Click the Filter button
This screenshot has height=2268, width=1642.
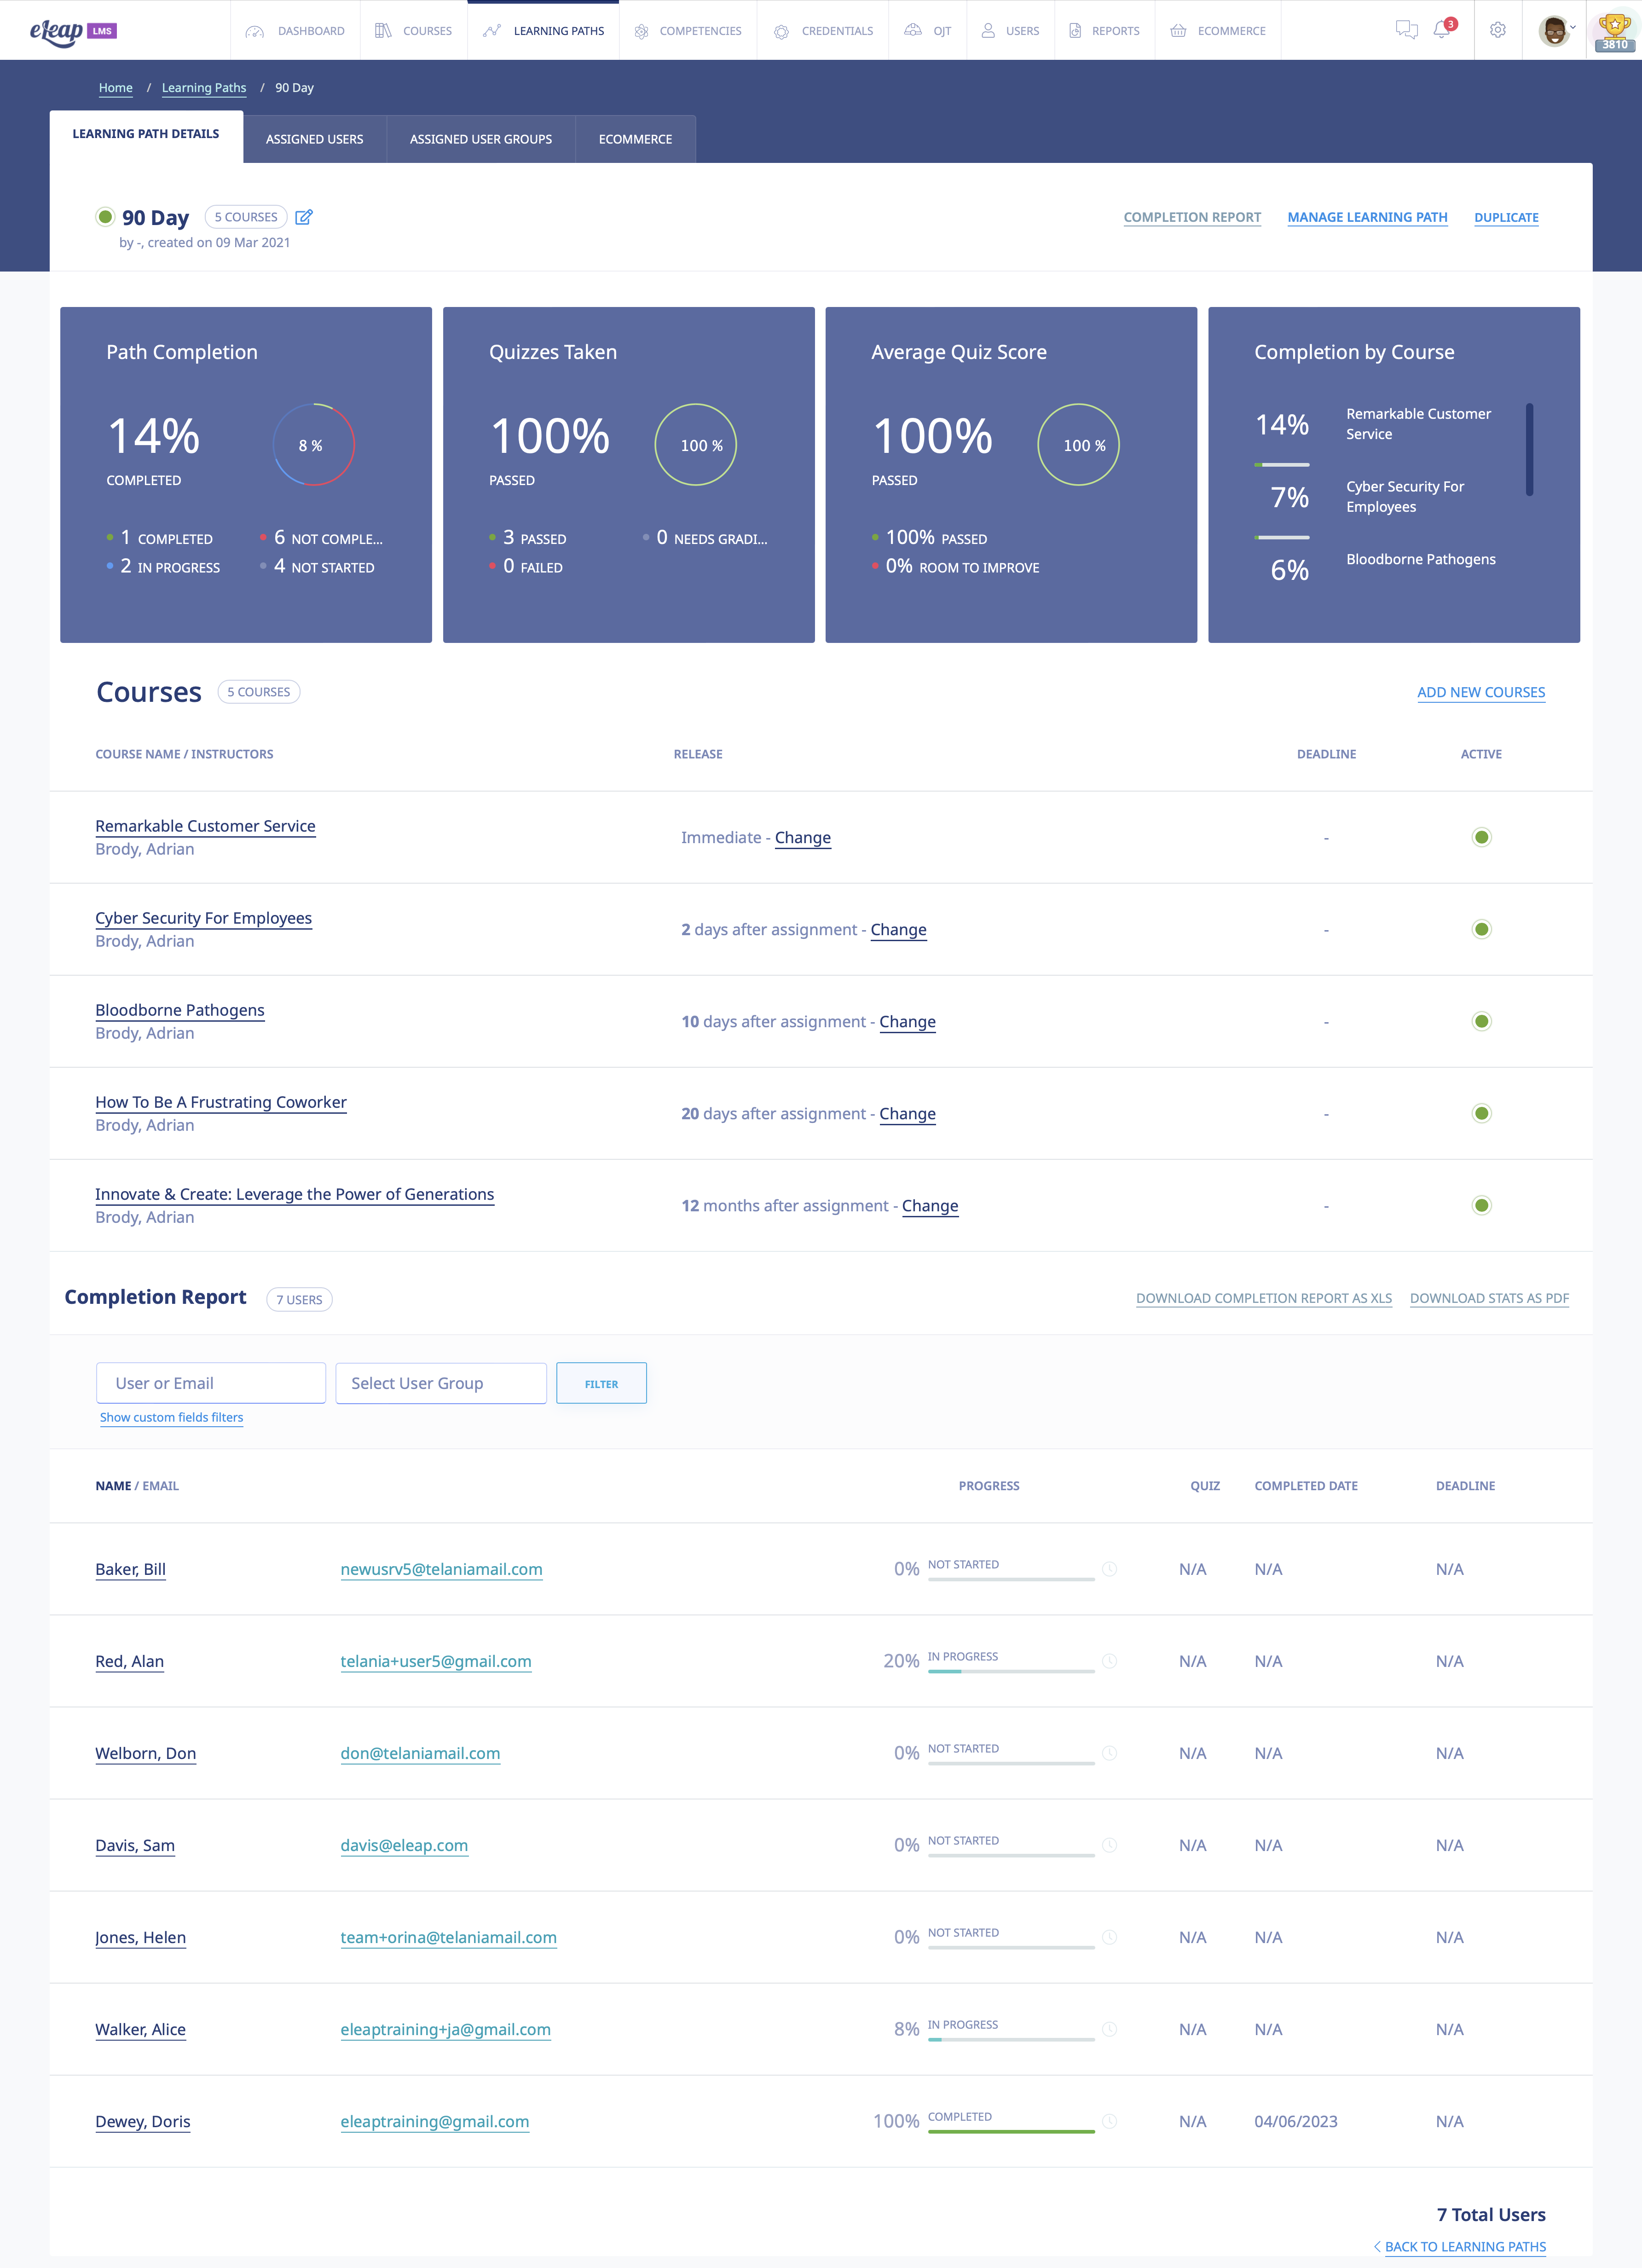pyautogui.click(x=601, y=1383)
